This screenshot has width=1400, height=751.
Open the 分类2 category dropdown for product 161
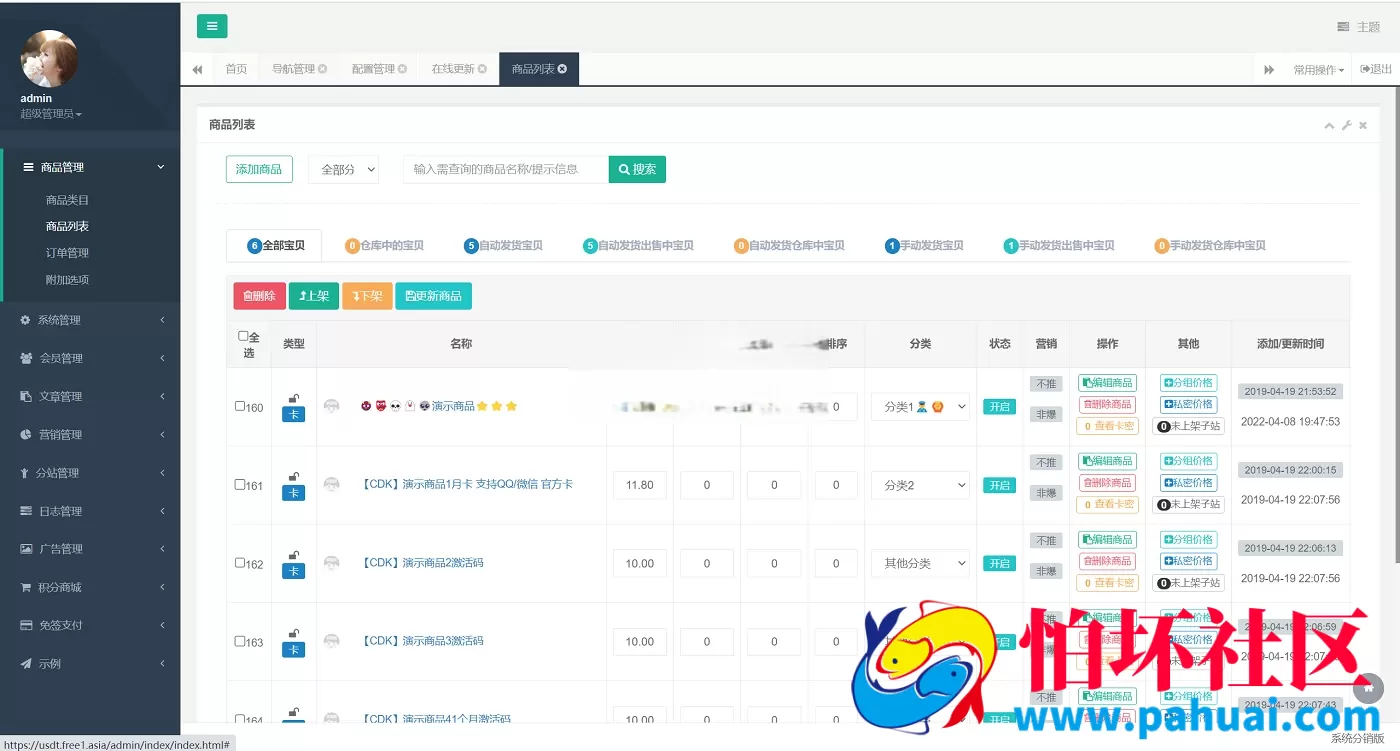[x=918, y=485]
